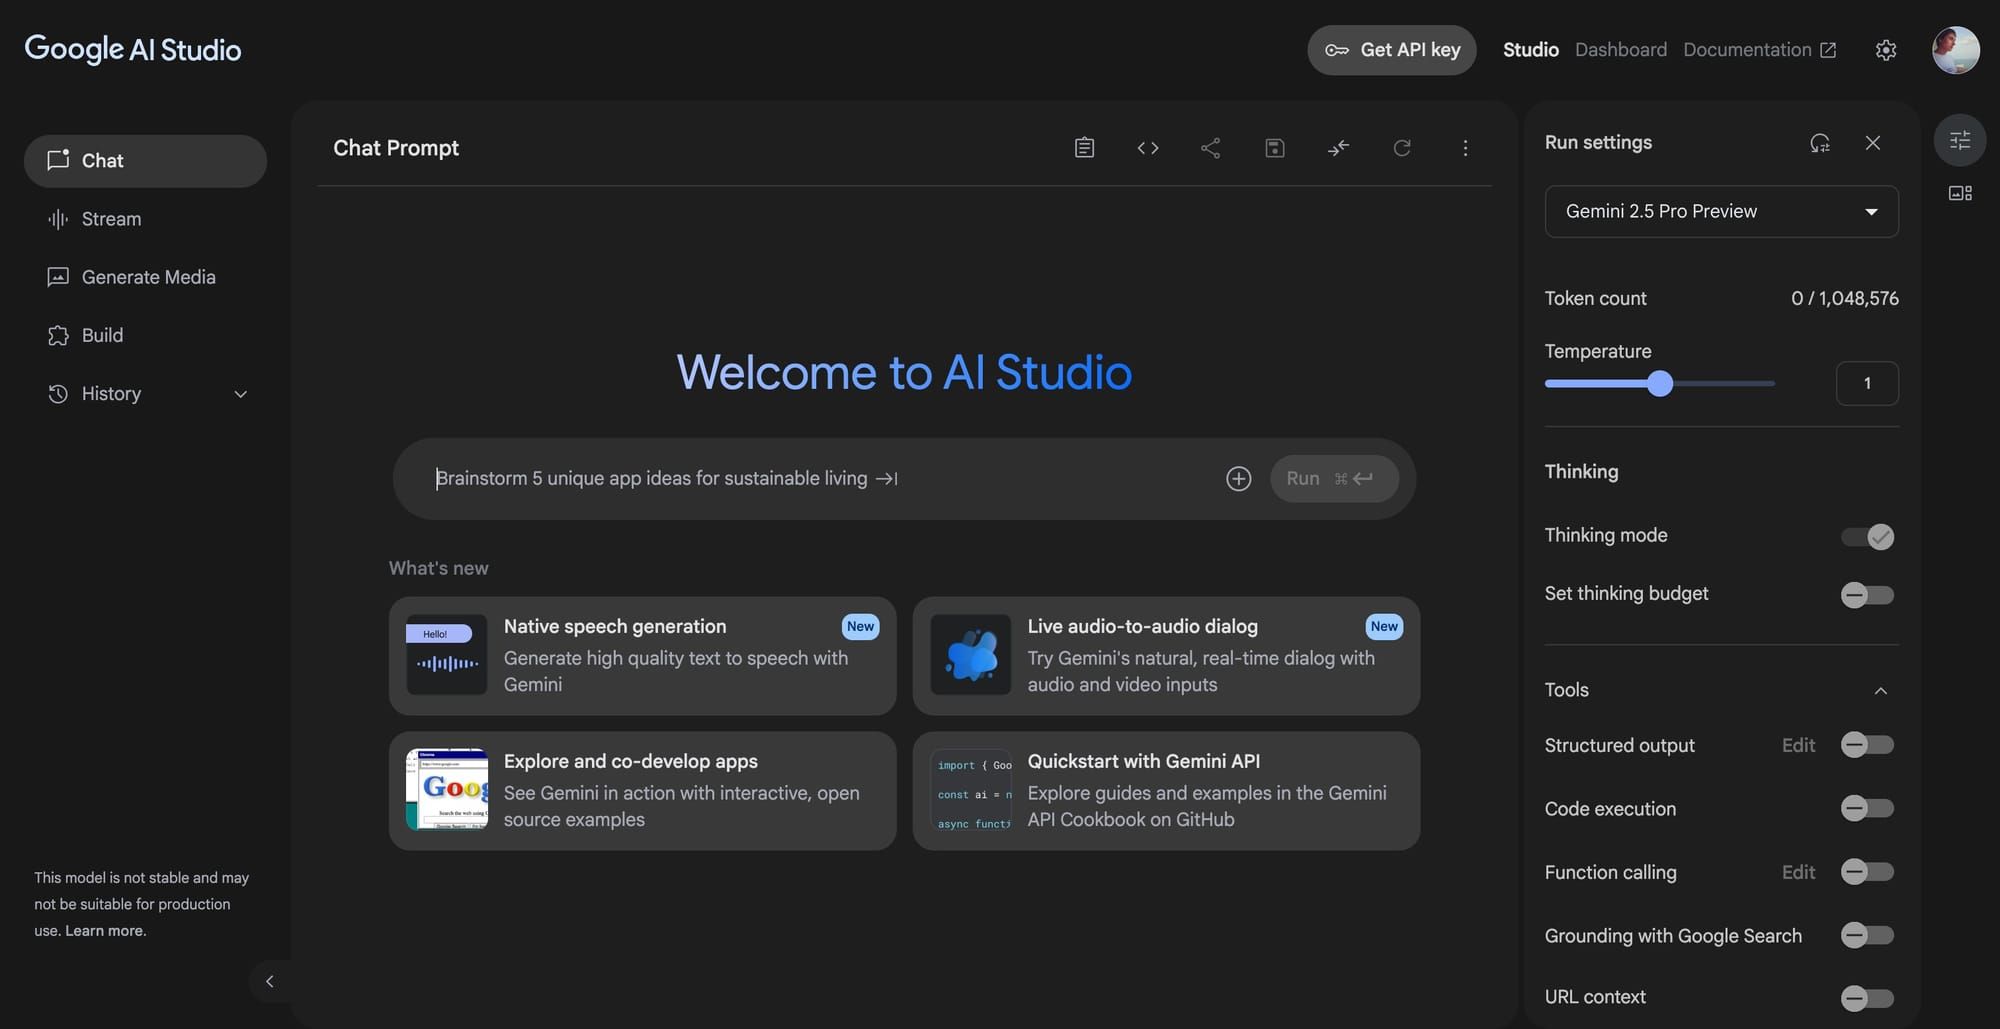Click the compare mode arrows icon
Image resolution: width=2000 pixels, height=1029 pixels.
(x=1338, y=147)
